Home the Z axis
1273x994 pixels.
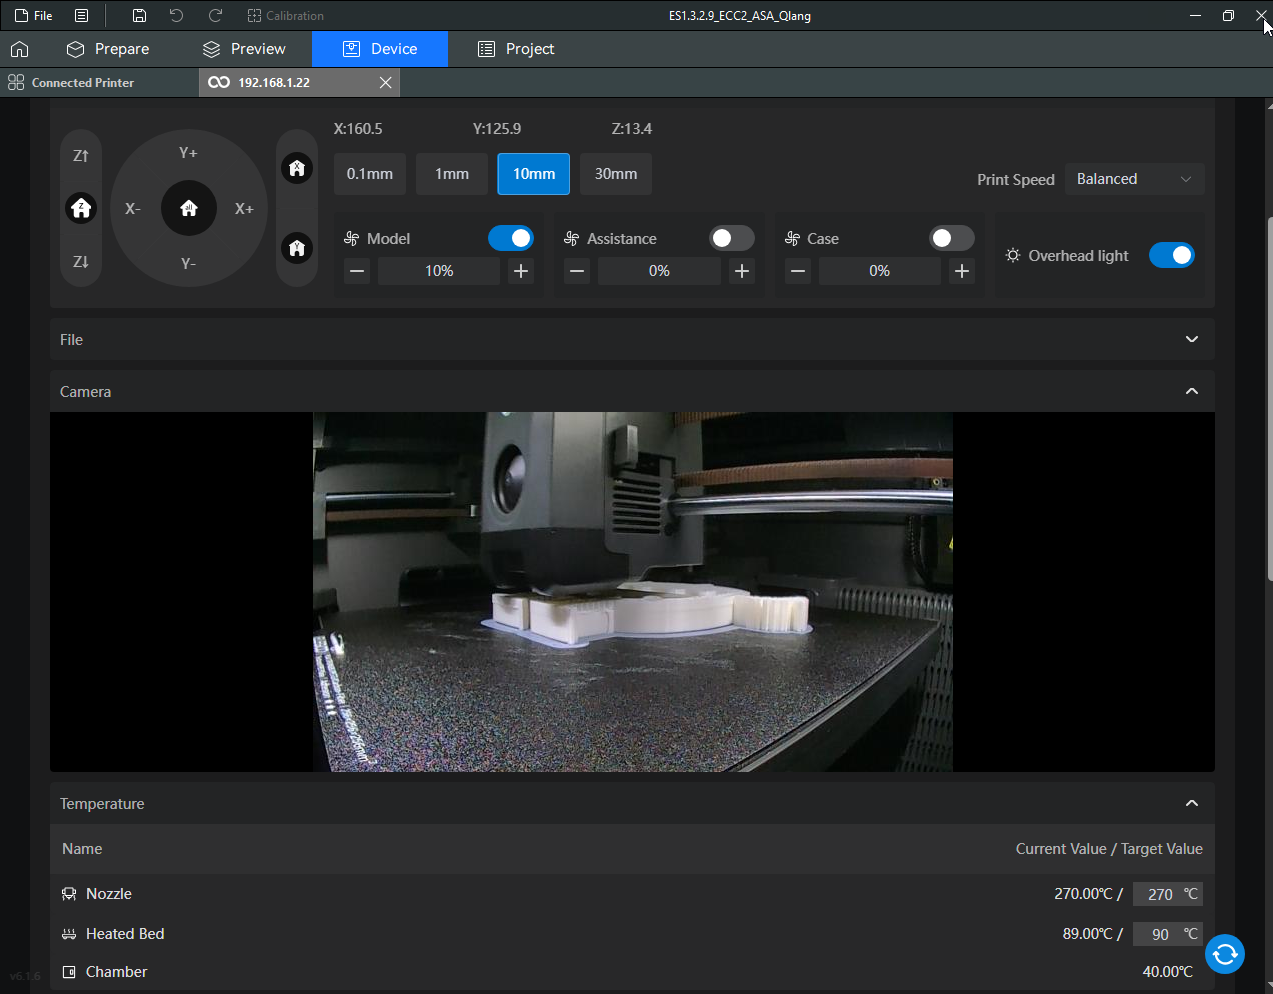[x=81, y=208]
